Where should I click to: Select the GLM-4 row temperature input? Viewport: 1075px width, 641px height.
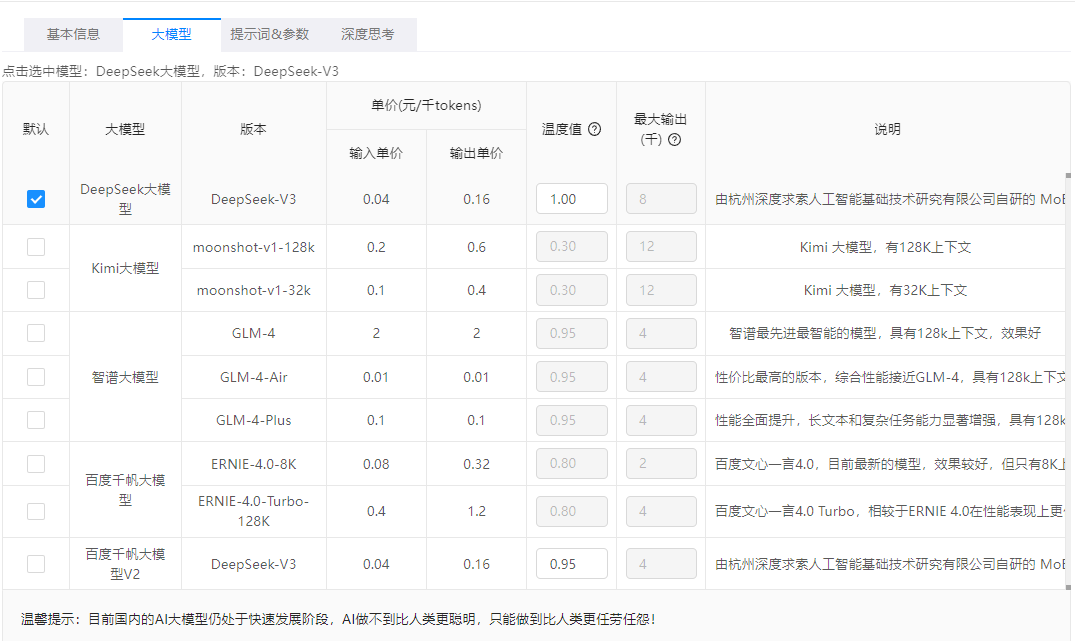point(572,333)
